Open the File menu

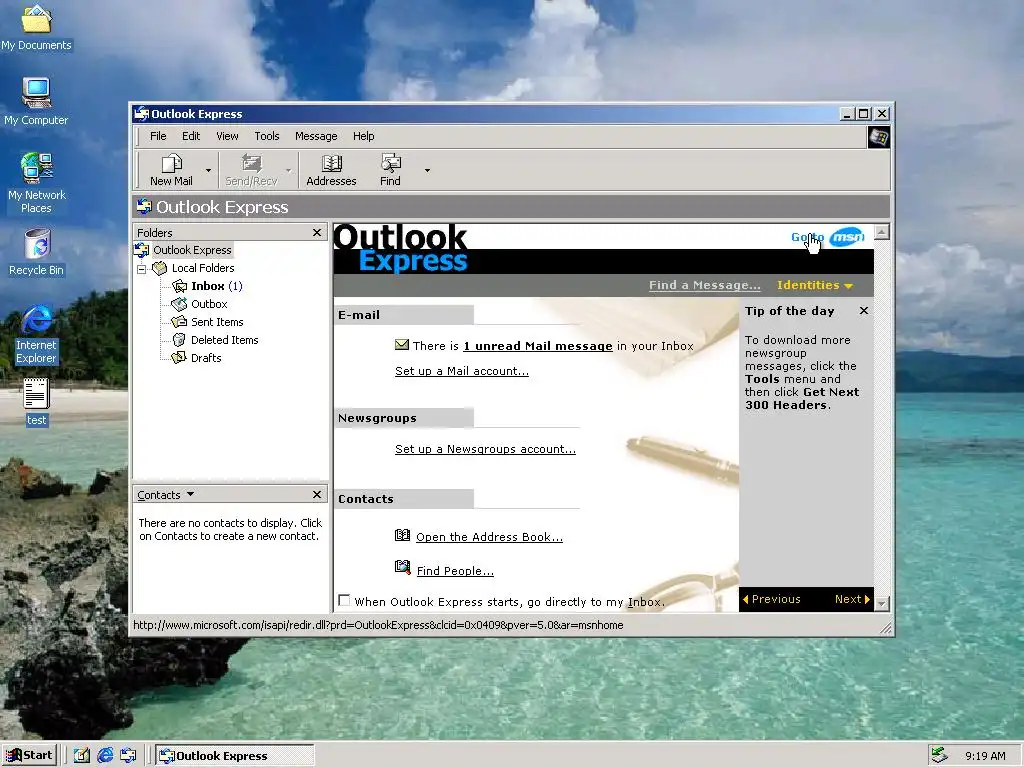pyautogui.click(x=158, y=136)
